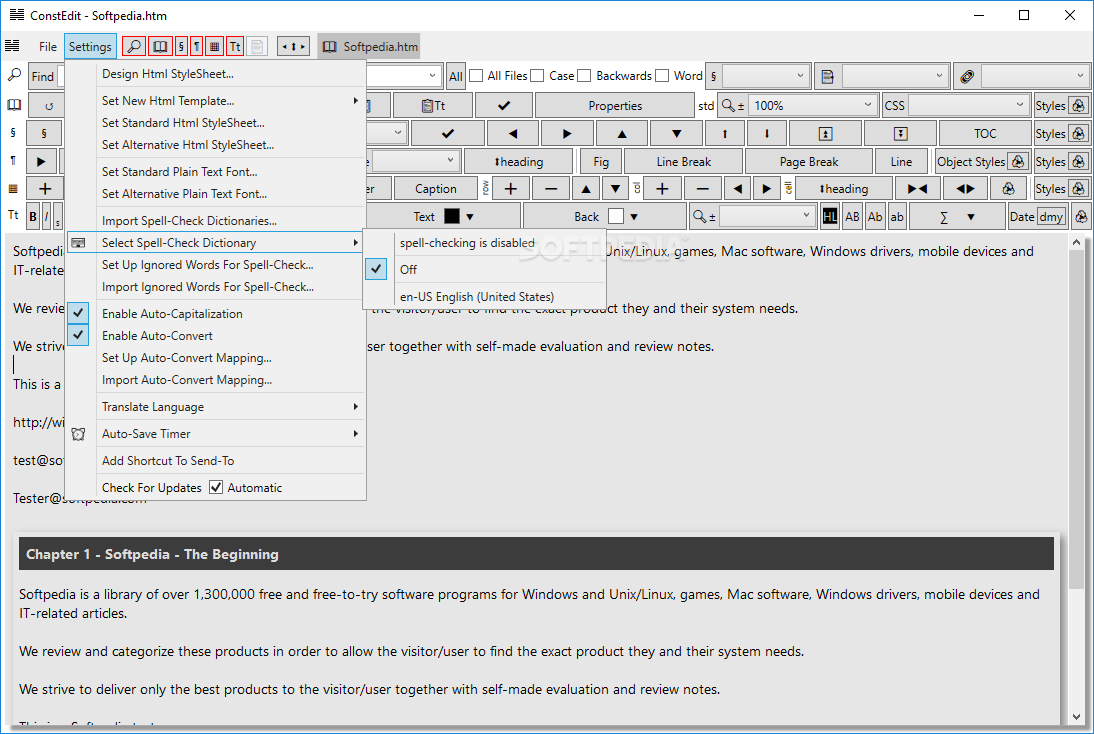Toggle the book document toolbar icon
The width and height of the screenshot is (1094, 734).
tap(160, 47)
